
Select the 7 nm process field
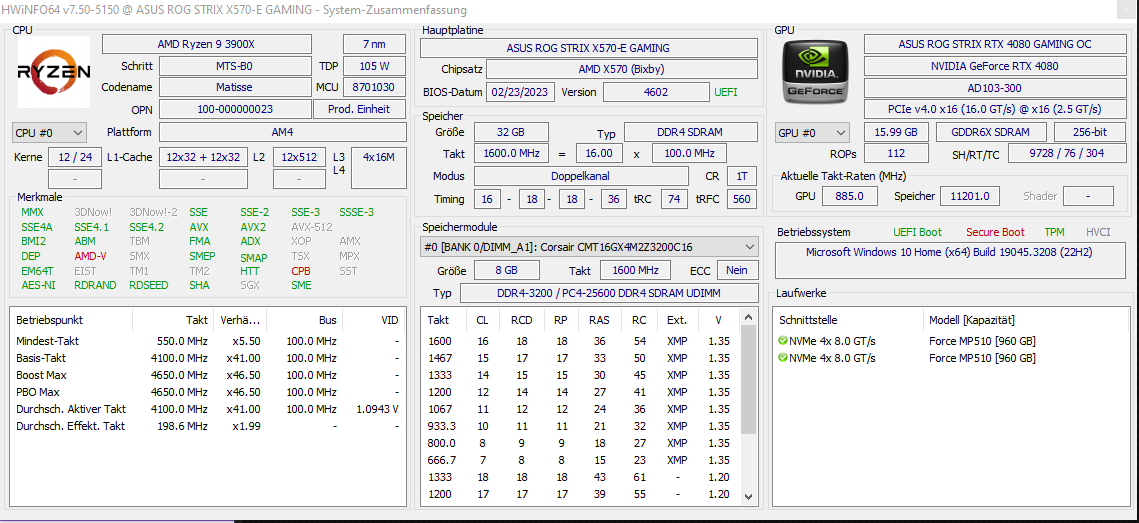click(x=374, y=44)
